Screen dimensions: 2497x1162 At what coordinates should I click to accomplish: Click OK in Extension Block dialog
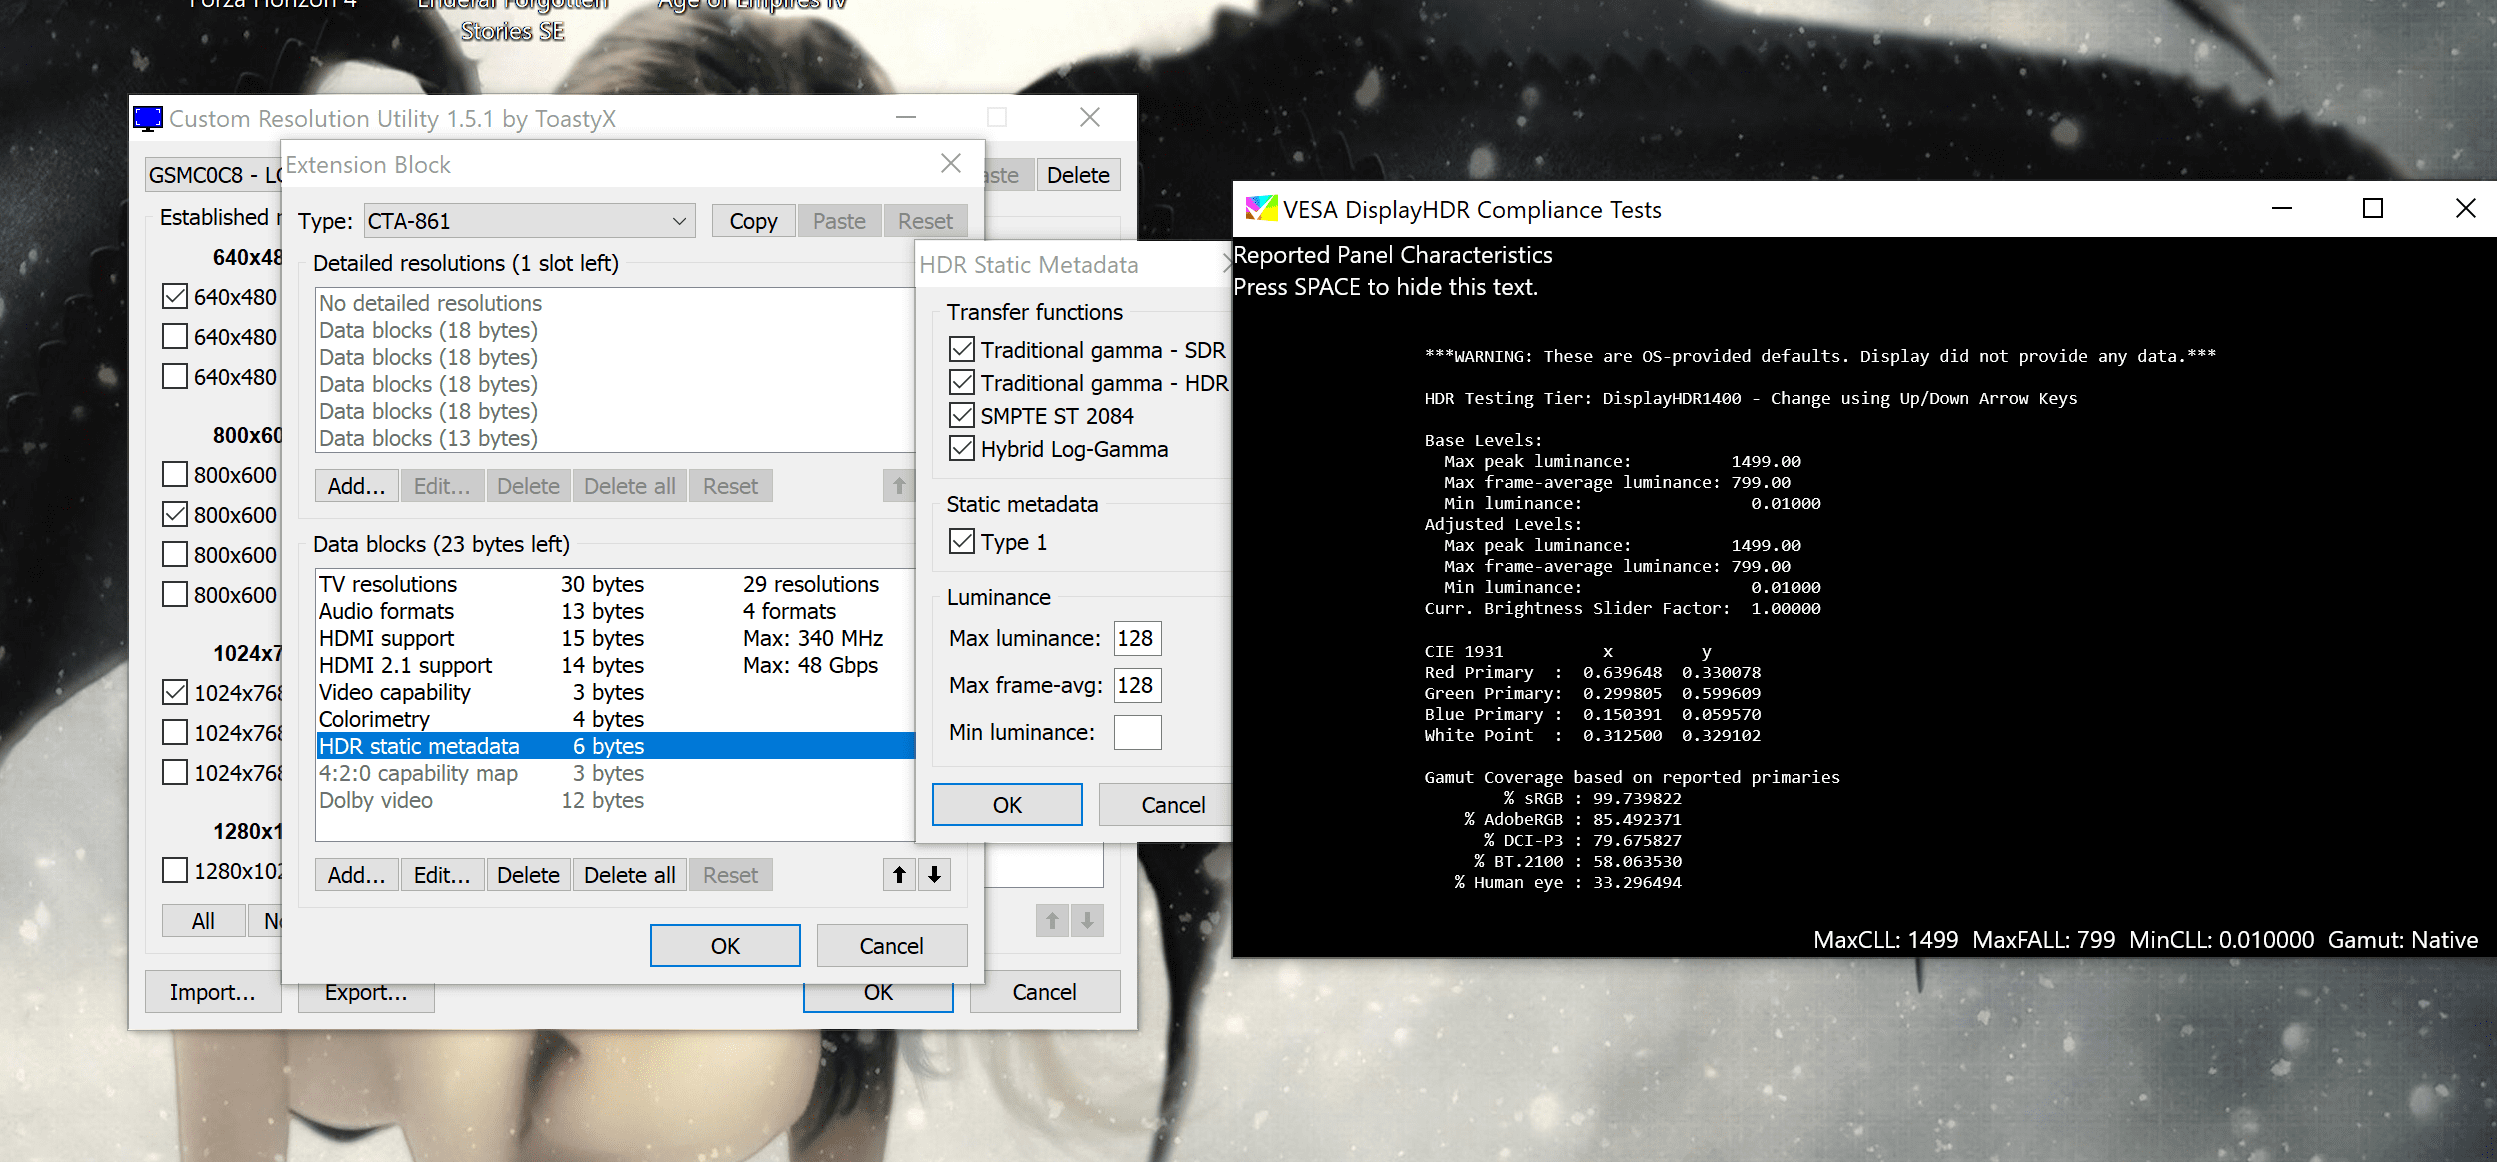point(725,946)
